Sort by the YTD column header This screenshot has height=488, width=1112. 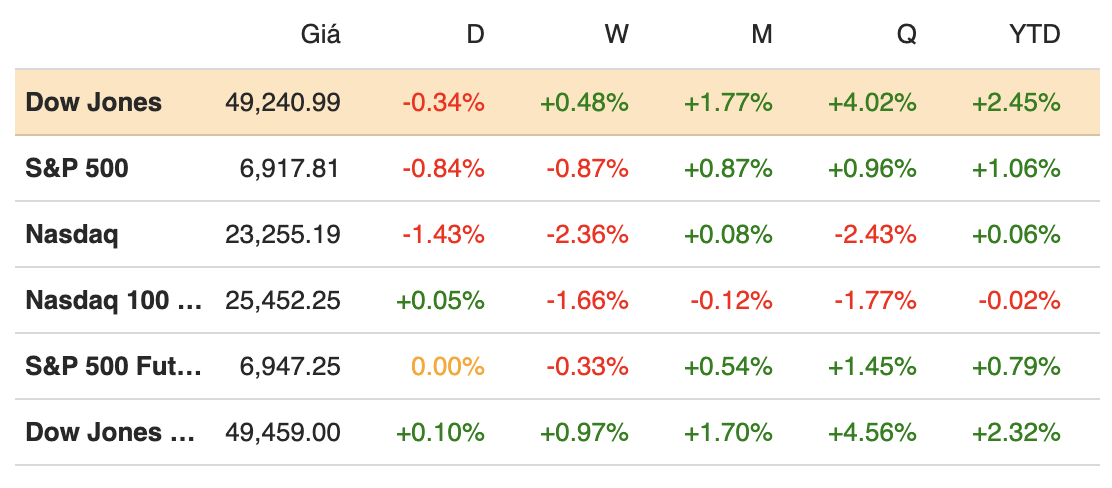(1033, 35)
